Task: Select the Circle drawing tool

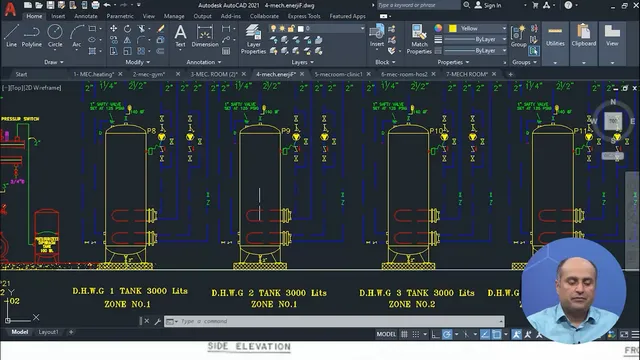Action: (x=55, y=36)
